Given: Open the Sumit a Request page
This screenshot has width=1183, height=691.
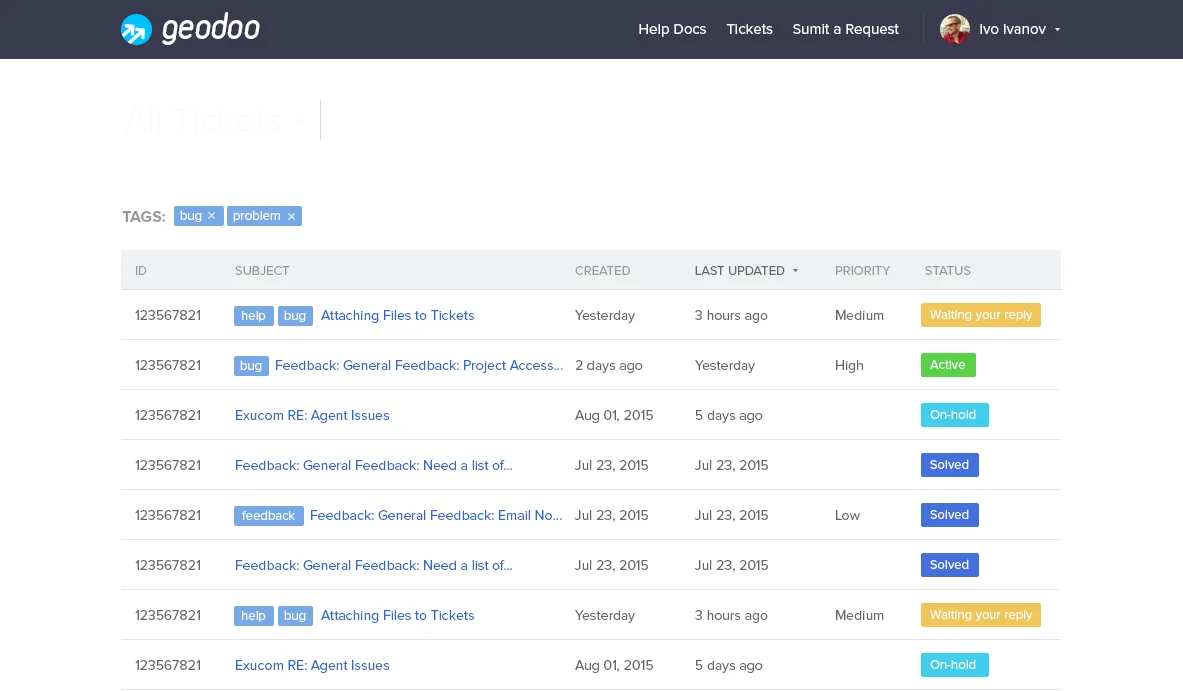Looking at the screenshot, I should 845,29.
